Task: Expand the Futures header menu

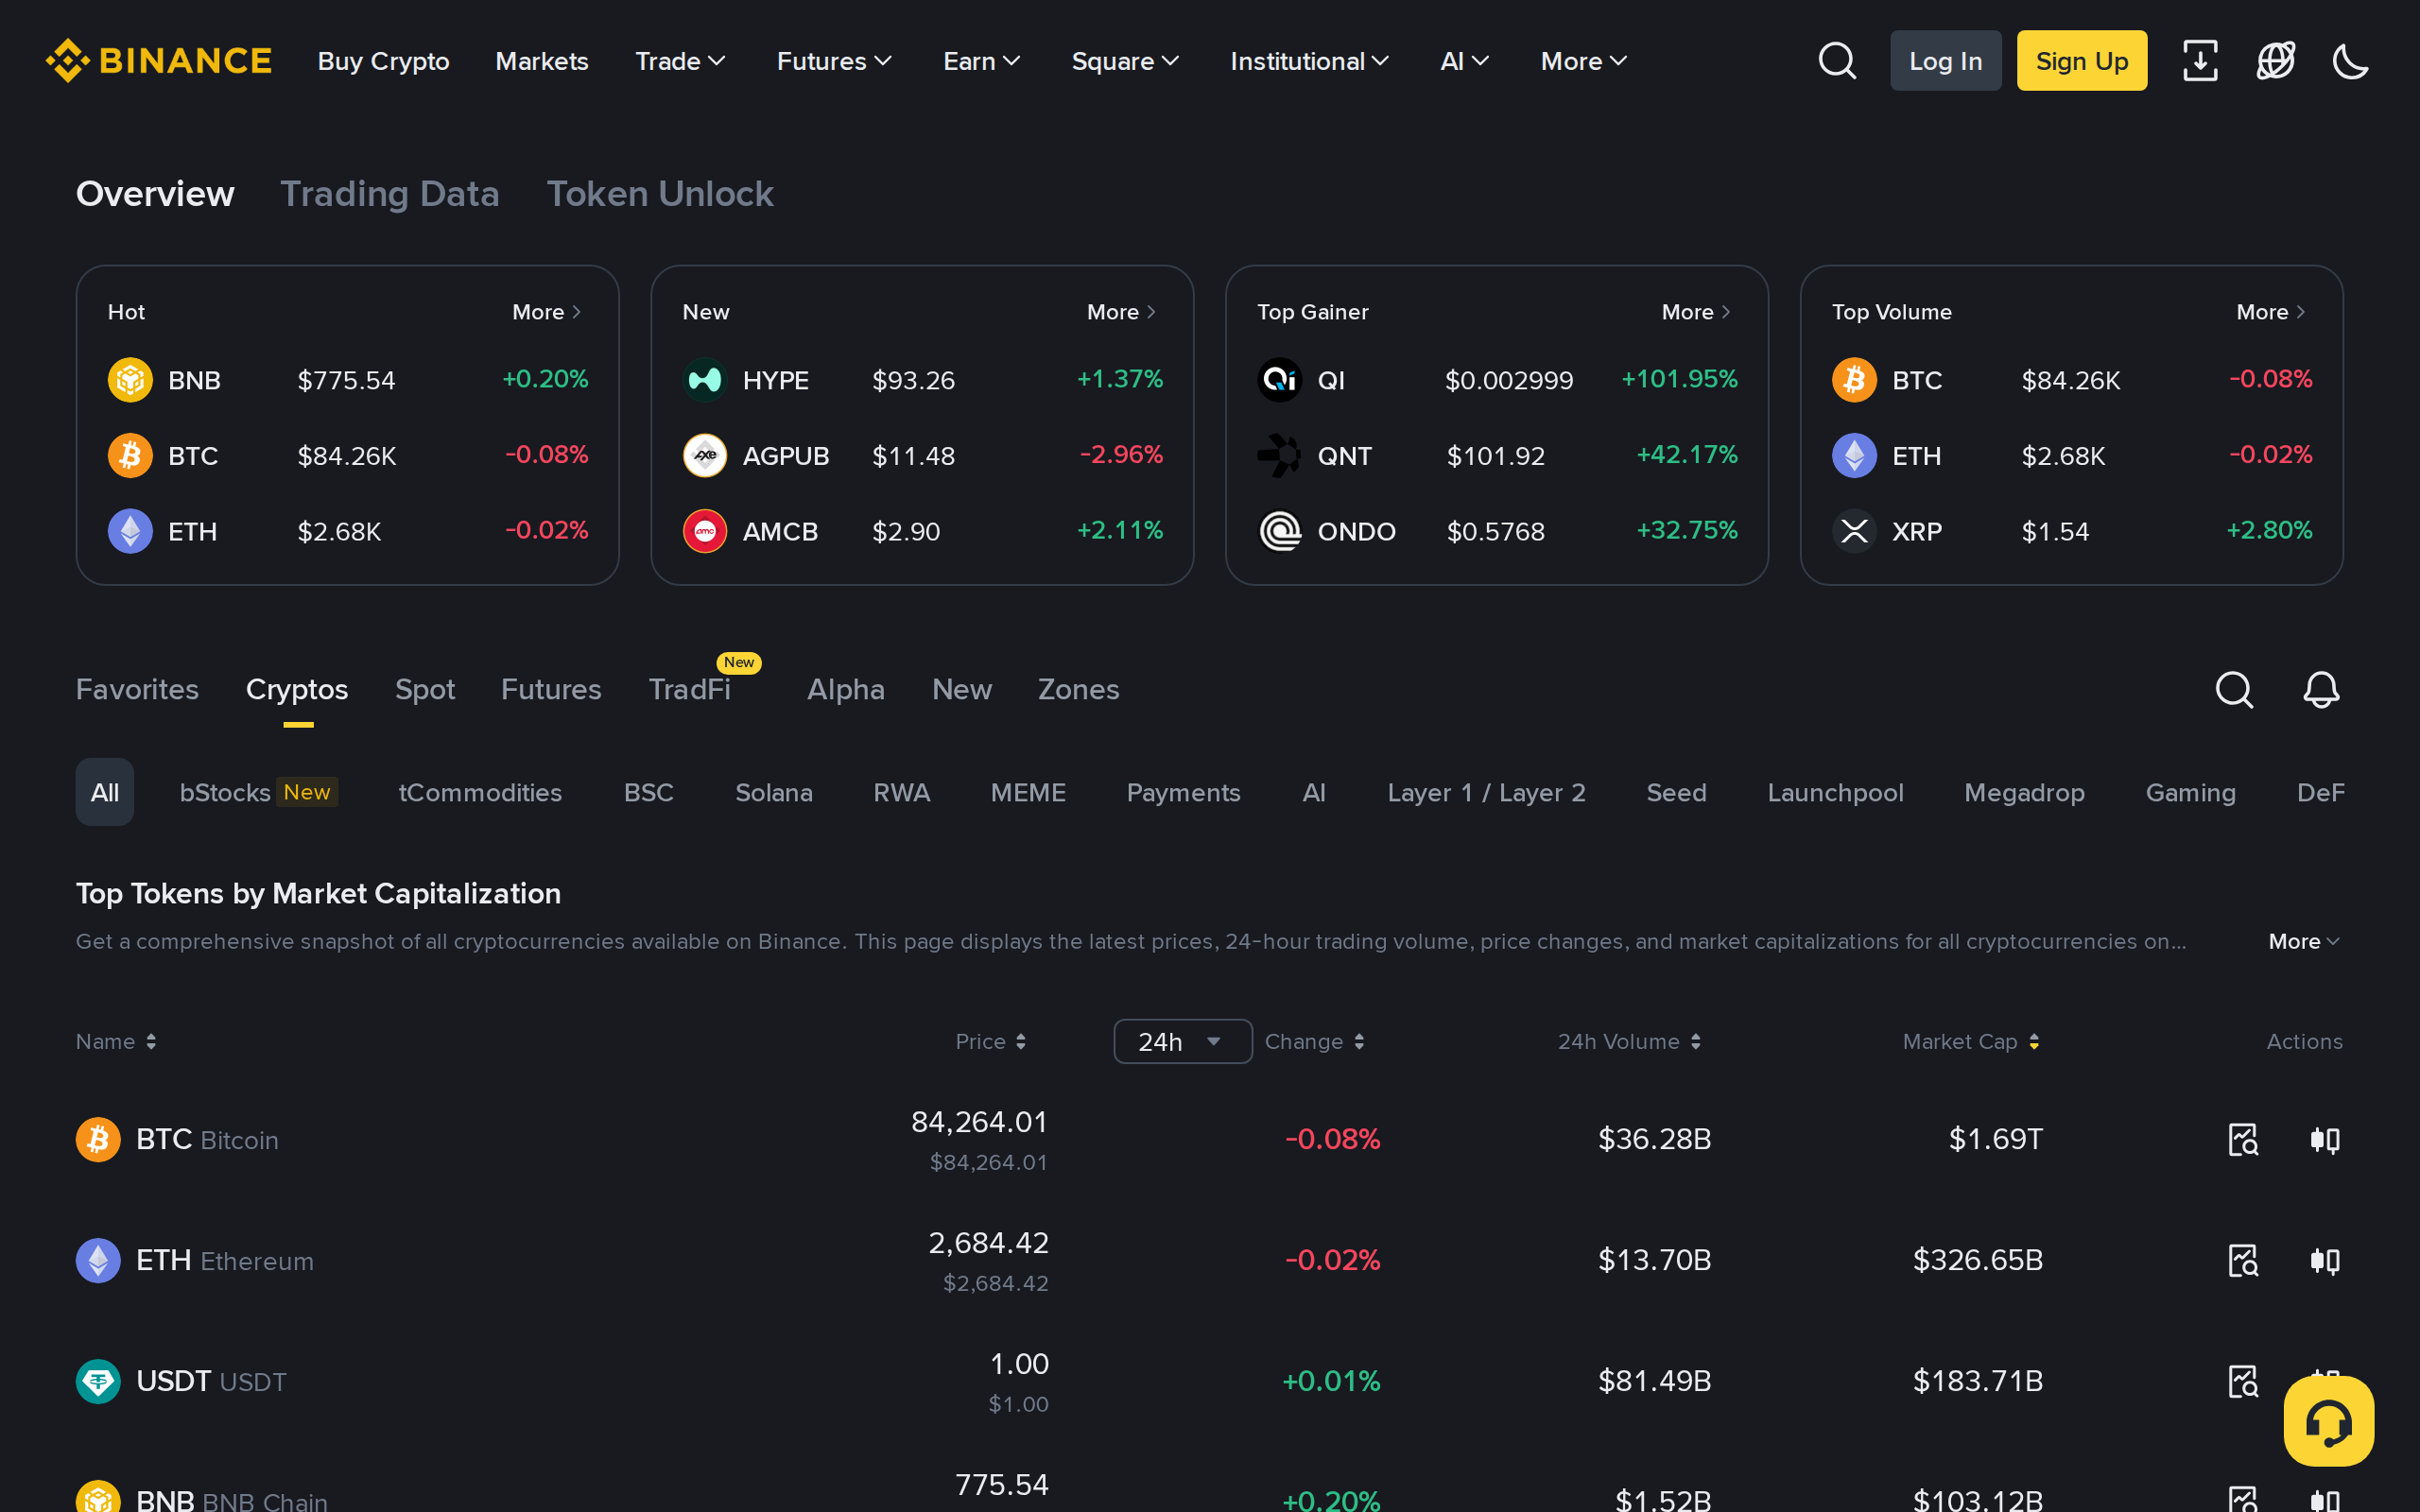Action: 834,61
